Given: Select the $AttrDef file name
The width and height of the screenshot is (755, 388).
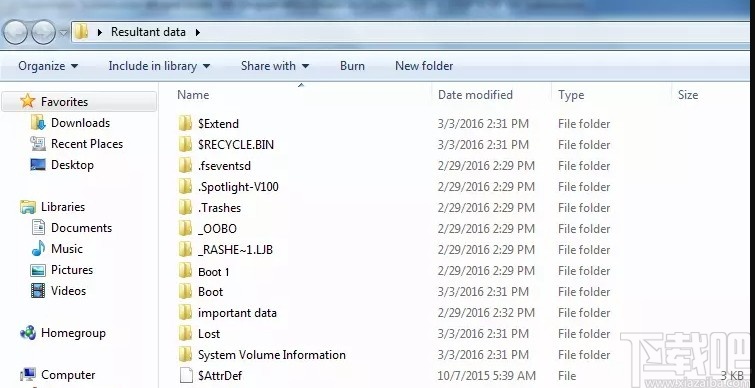Looking at the screenshot, I should [x=220, y=376].
